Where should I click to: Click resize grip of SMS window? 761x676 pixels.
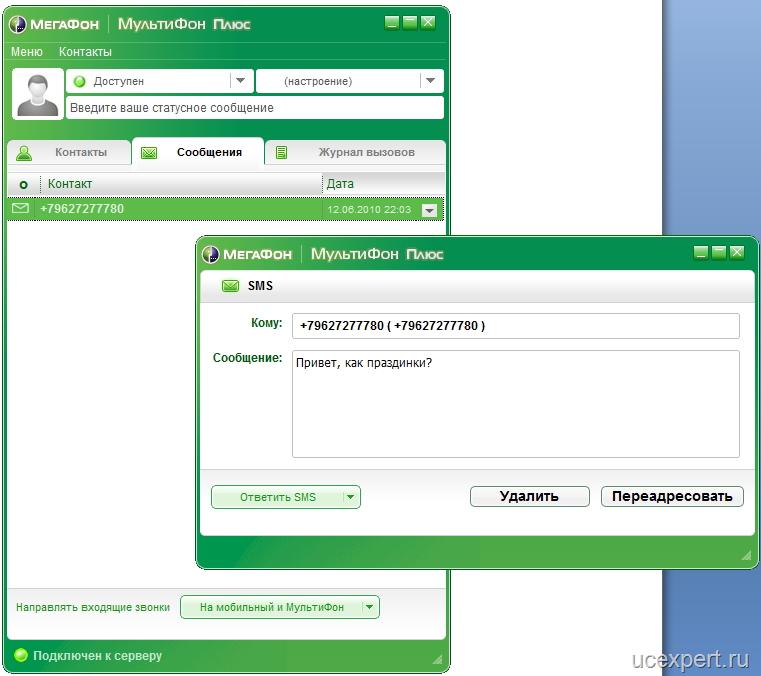[x=746, y=556]
